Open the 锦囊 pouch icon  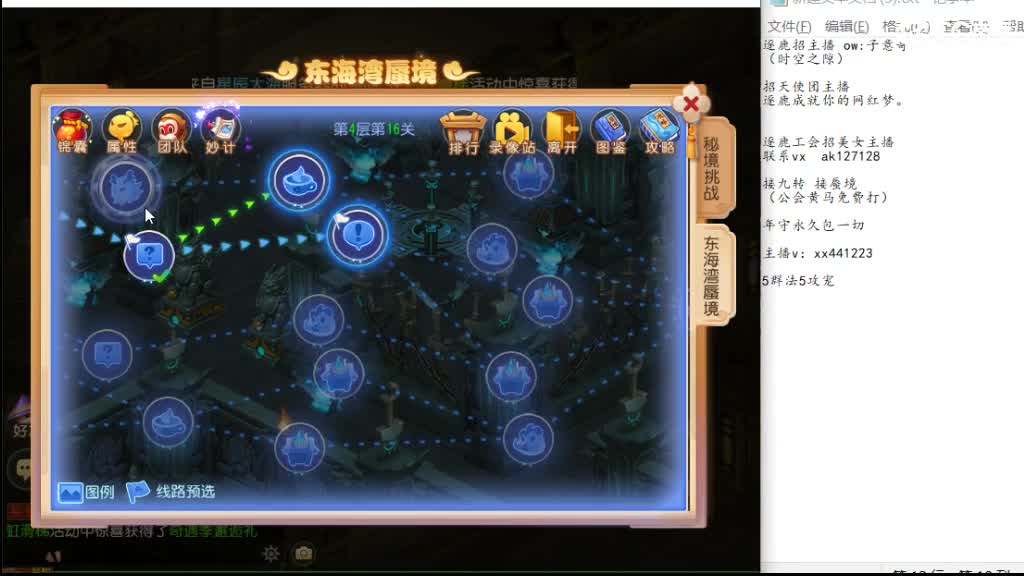pos(72,131)
